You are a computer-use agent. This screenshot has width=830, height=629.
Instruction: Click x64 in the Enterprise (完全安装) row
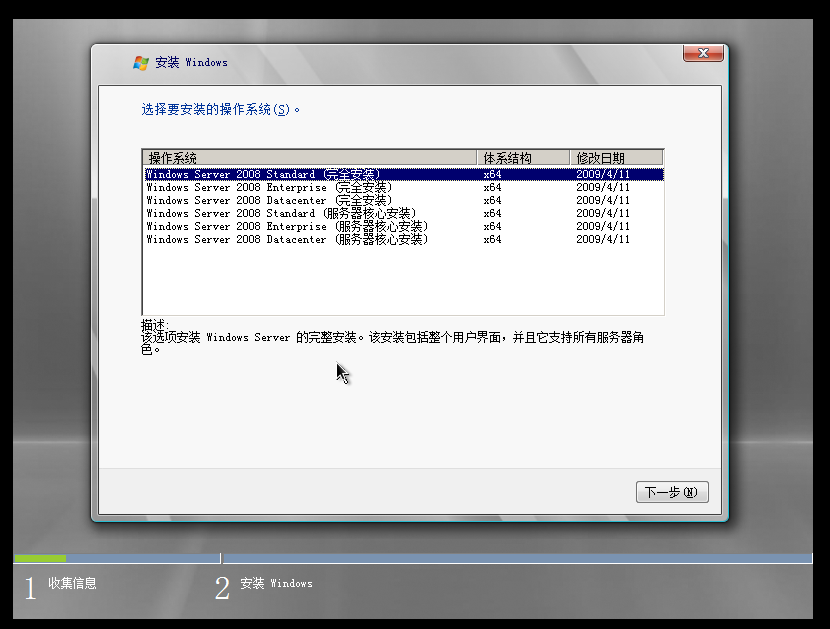(492, 187)
